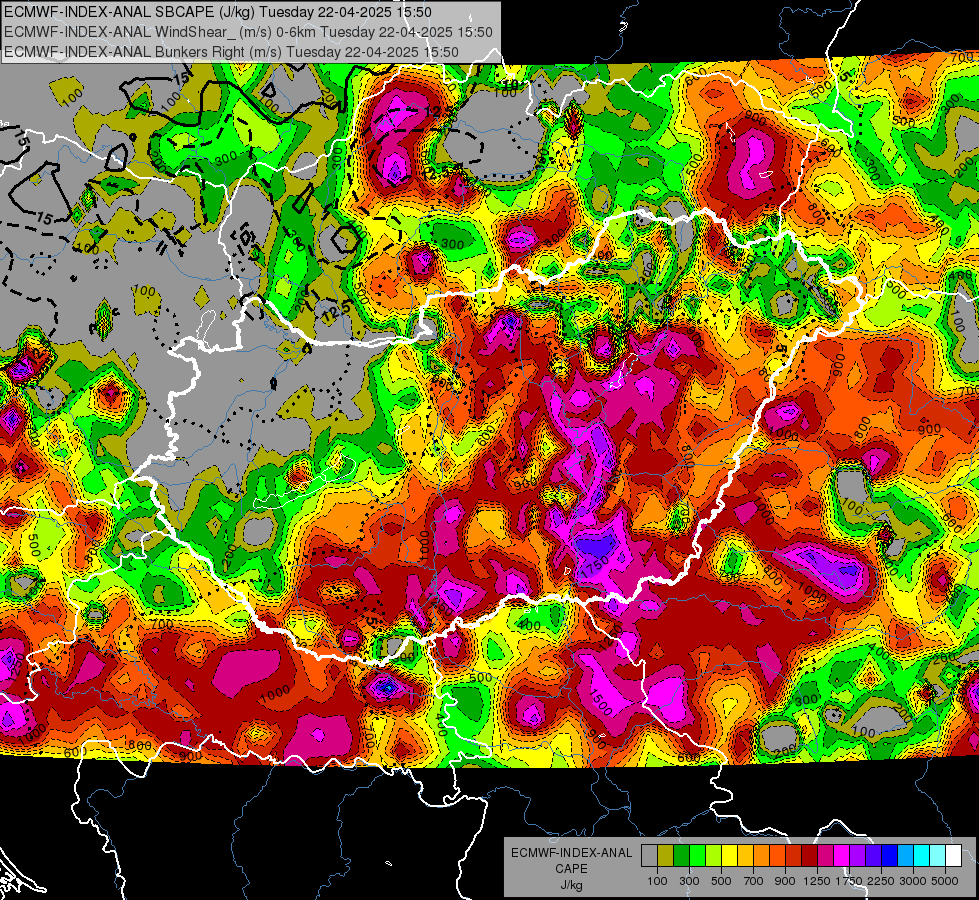Screen dimensions: 979x900
Task: Click the 1250 value under the legend bar
Action: click(817, 881)
